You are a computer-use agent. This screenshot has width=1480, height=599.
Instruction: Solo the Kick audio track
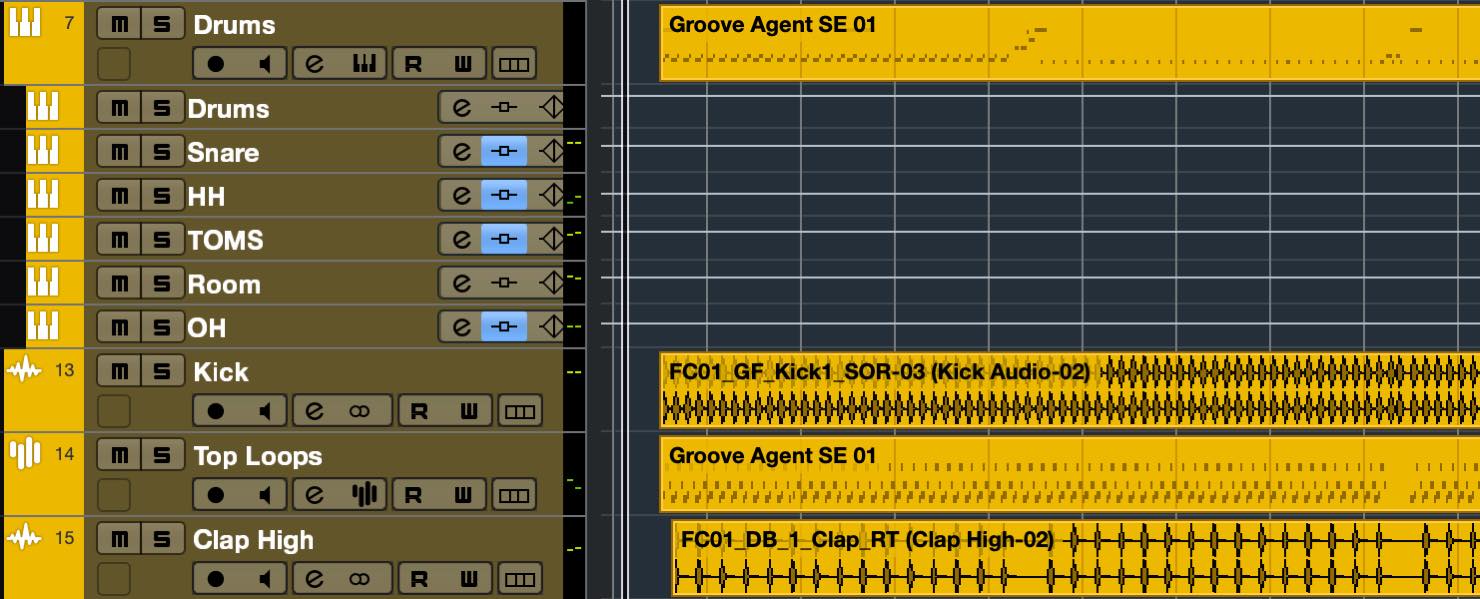(162, 371)
